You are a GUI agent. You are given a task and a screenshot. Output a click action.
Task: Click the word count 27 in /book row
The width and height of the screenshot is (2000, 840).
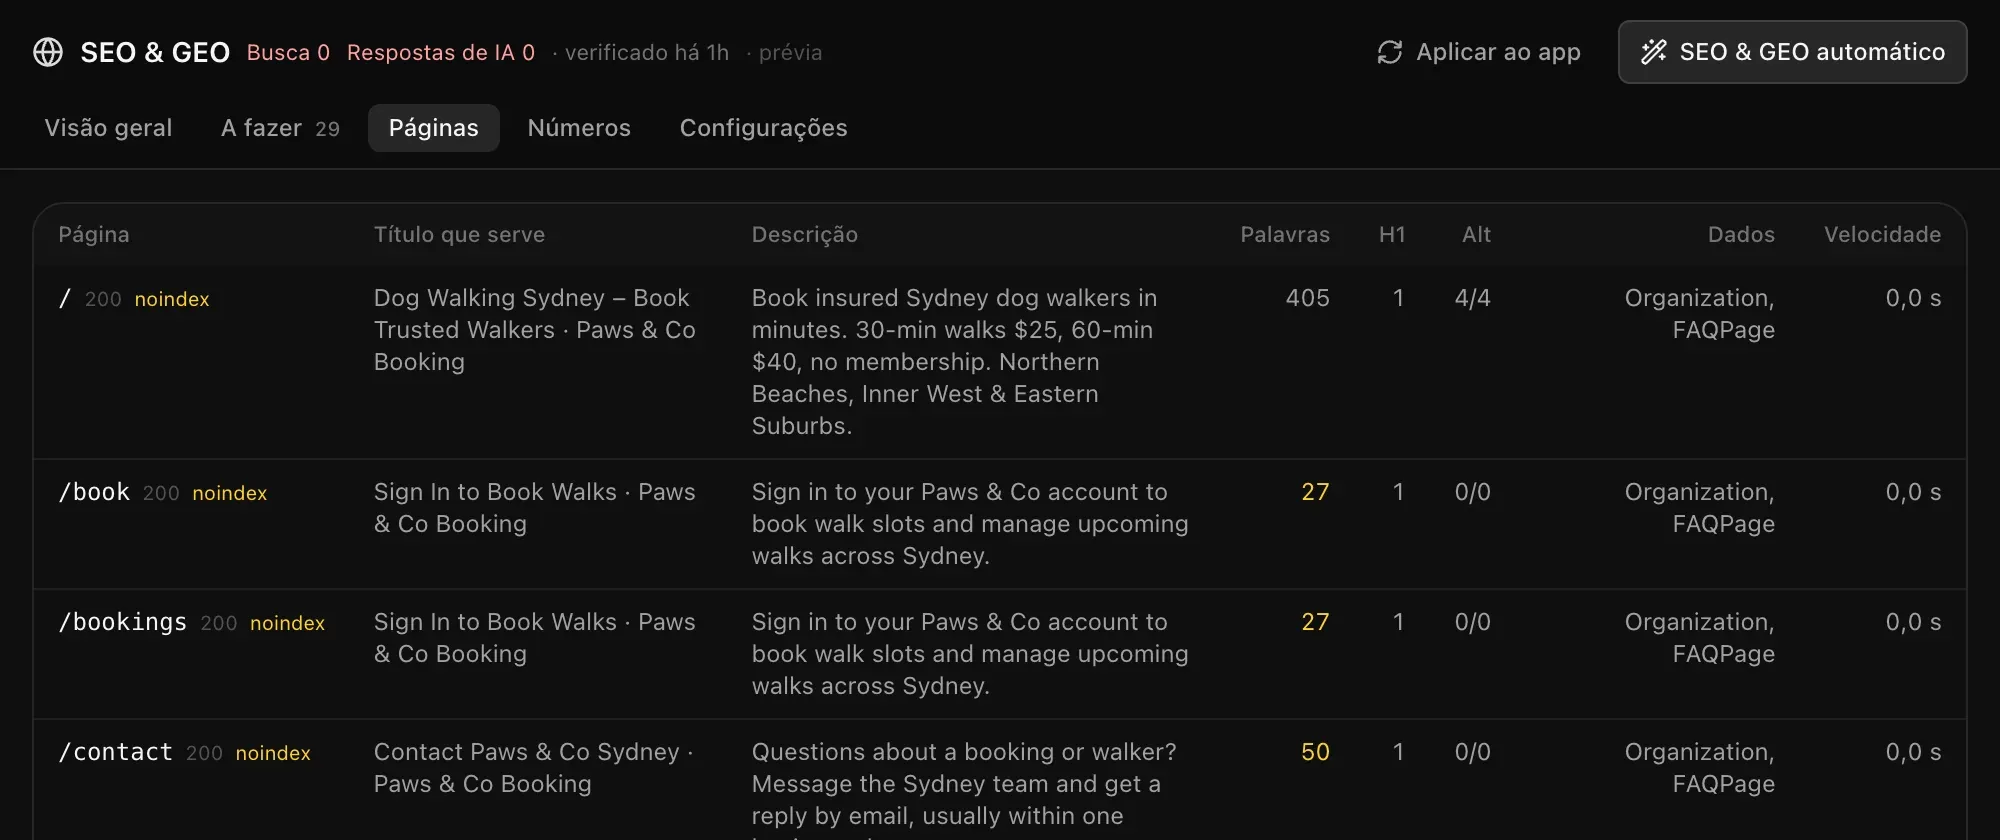click(x=1316, y=492)
